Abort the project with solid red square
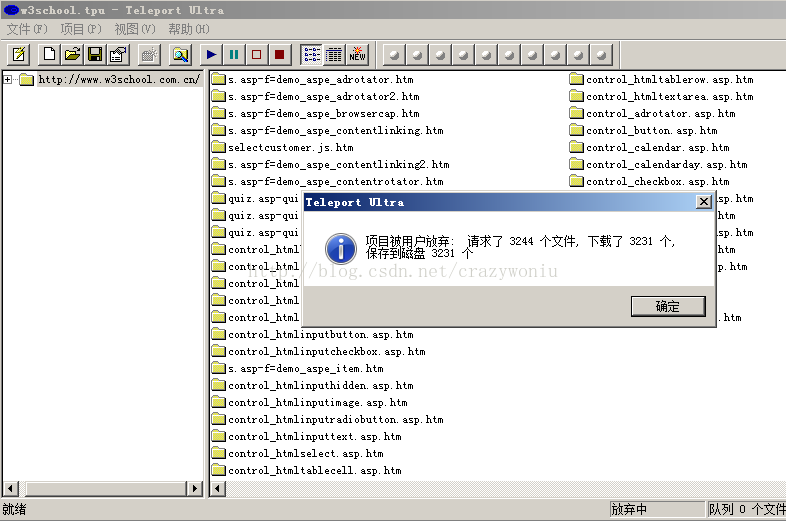786x521 pixels. click(x=280, y=54)
